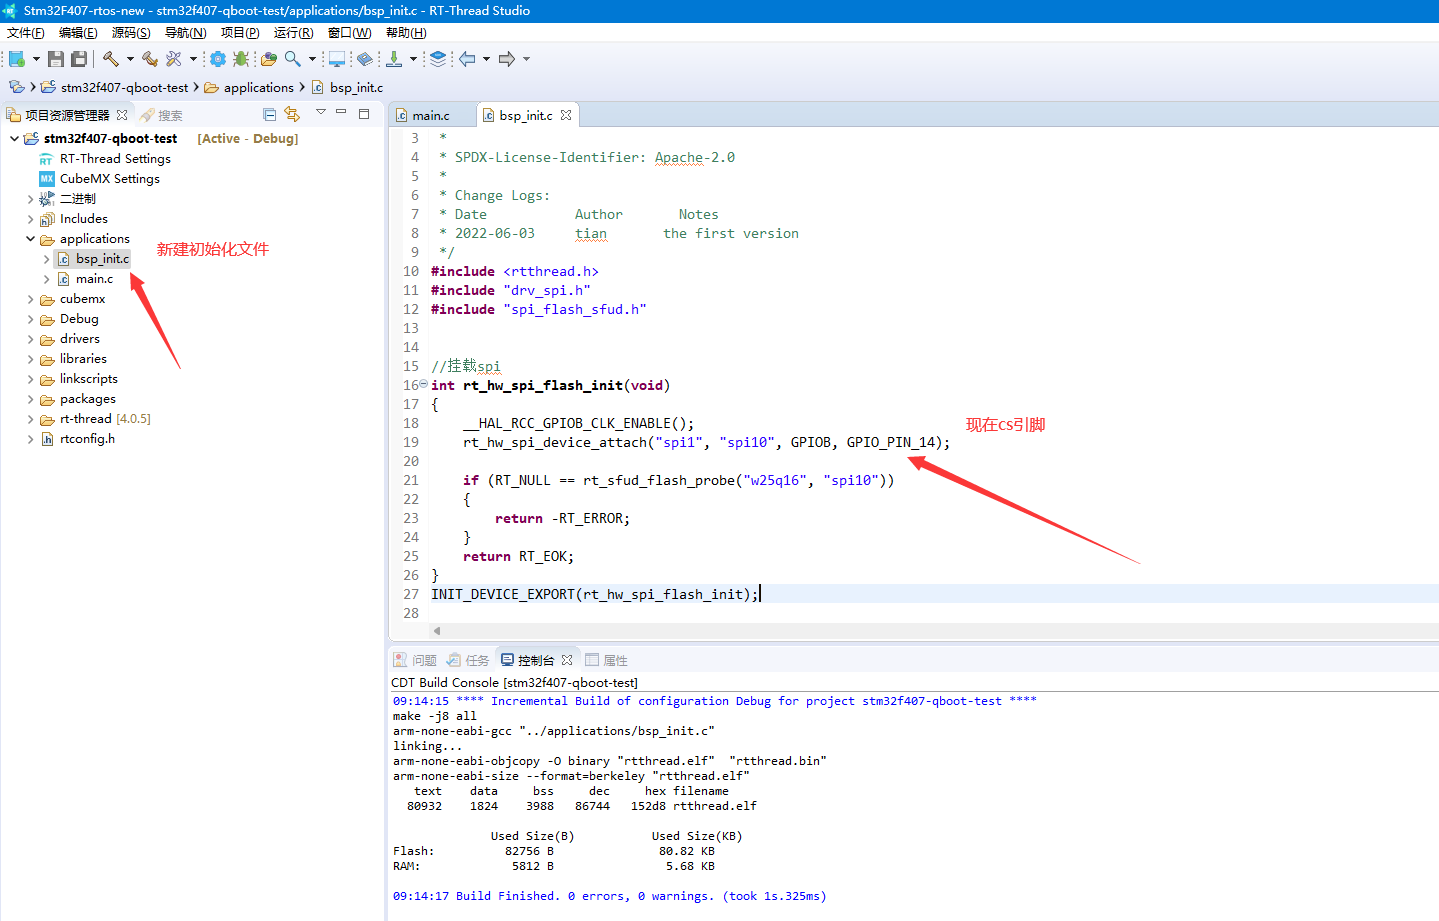This screenshot has width=1439, height=921.
Task: Open the Back navigation history dropdown
Action: click(486, 59)
